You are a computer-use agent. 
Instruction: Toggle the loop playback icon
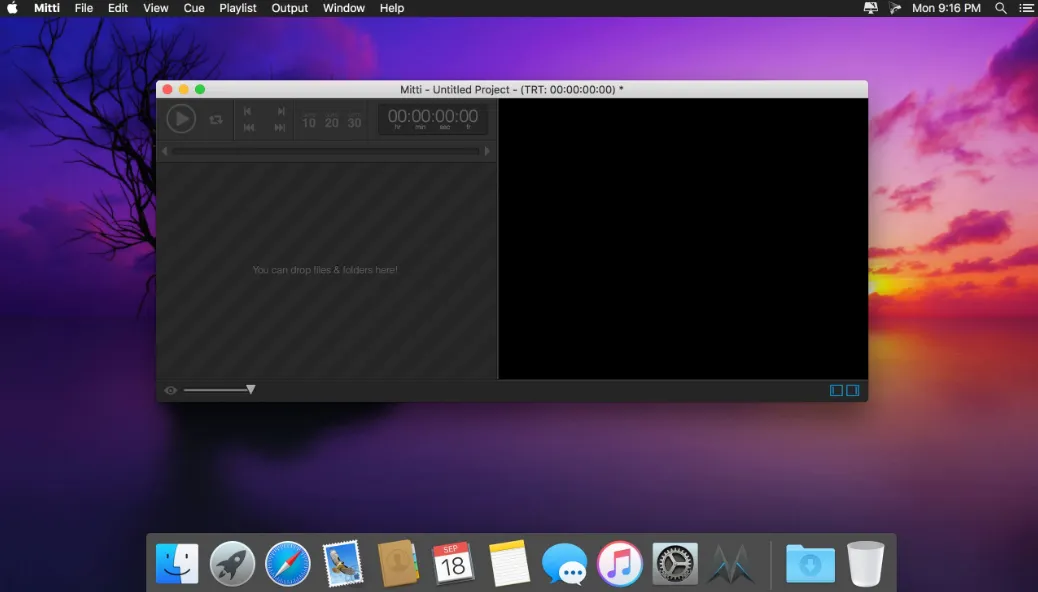(x=216, y=120)
